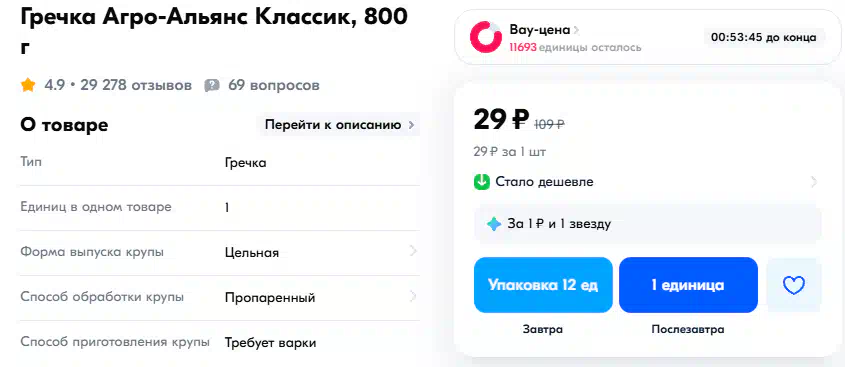
Task: Click arrow in Перейти к описанию button
Action: [411, 126]
